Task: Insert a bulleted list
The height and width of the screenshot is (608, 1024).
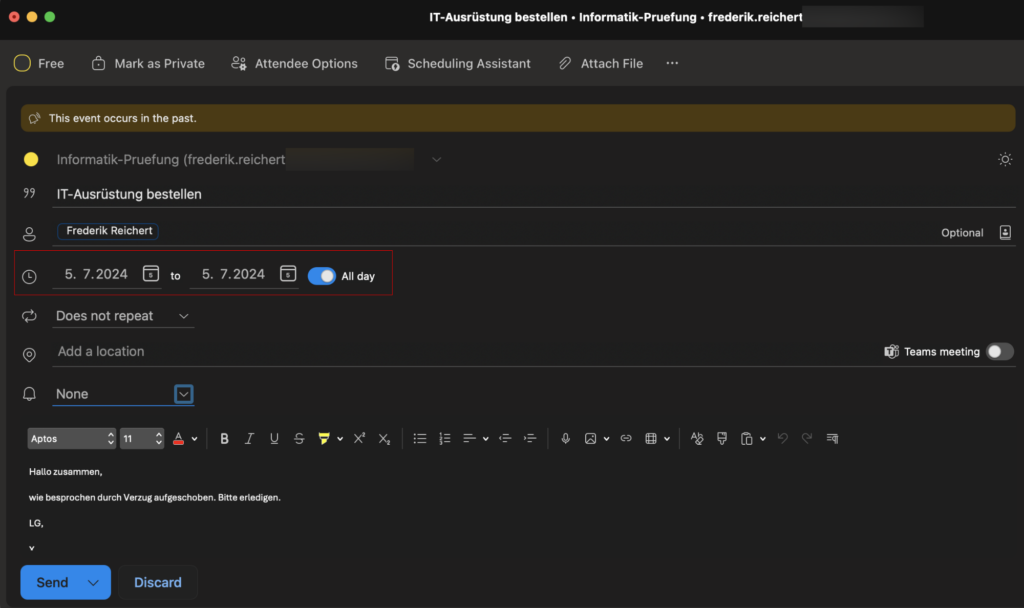Action: point(420,438)
